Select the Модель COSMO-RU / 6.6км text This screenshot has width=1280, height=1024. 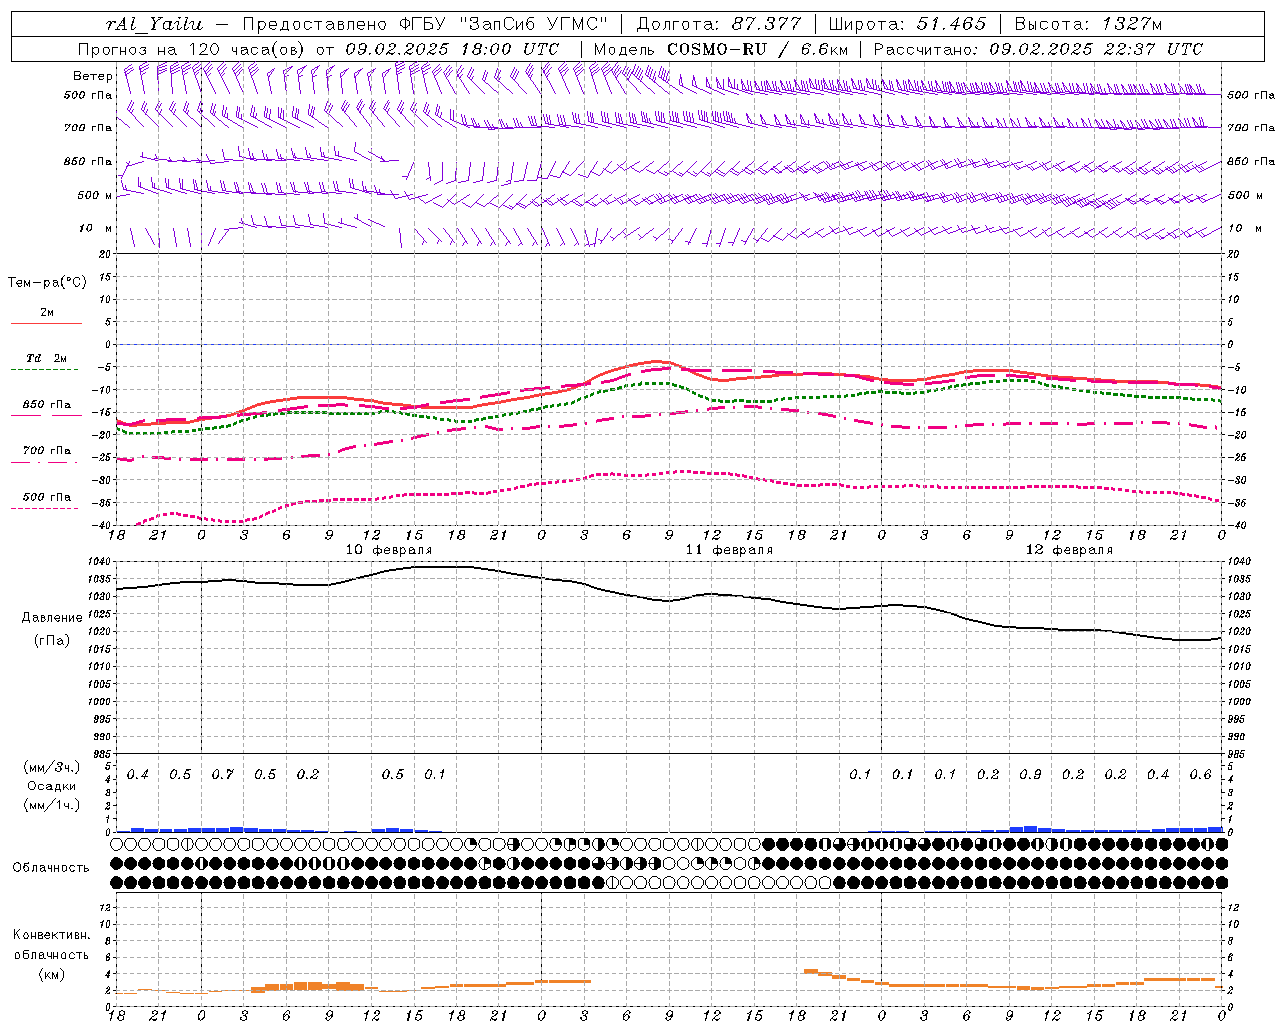tap(722, 49)
